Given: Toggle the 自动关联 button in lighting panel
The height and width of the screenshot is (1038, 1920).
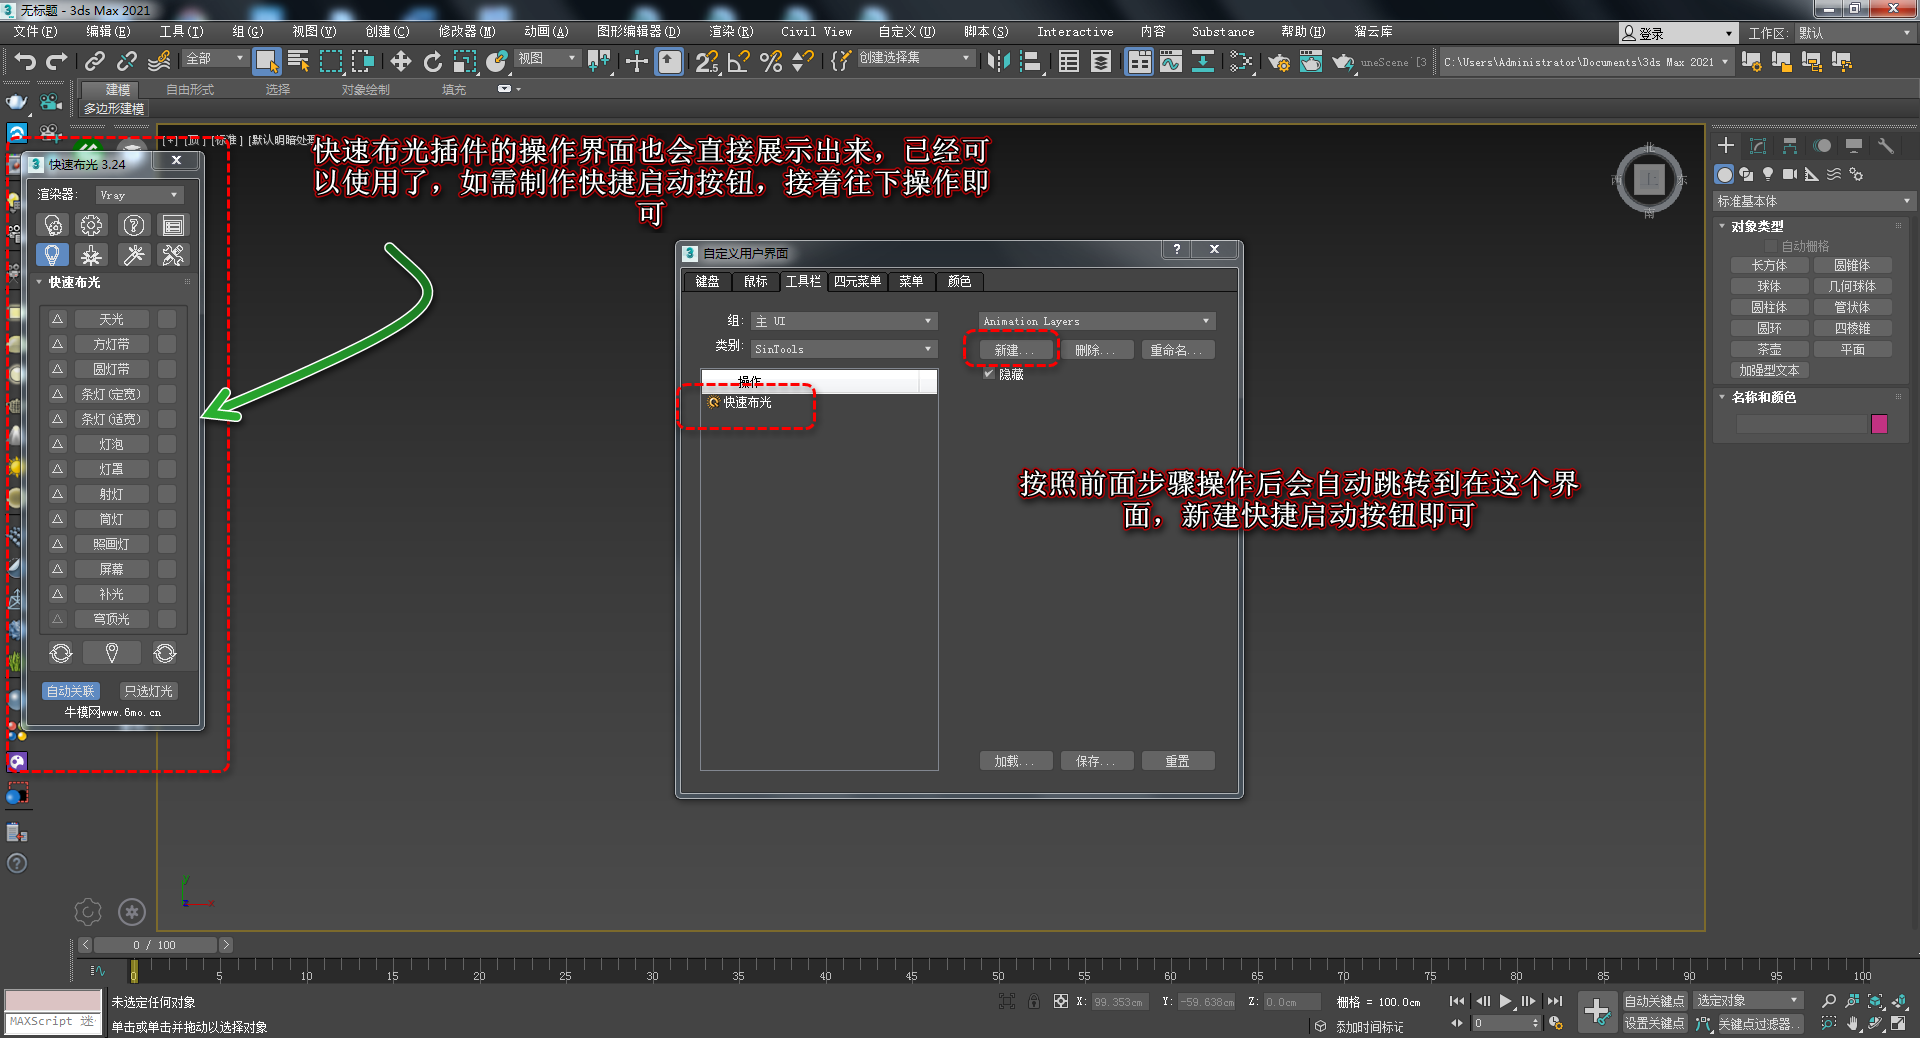Looking at the screenshot, I should pyautogui.click(x=70, y=691).
